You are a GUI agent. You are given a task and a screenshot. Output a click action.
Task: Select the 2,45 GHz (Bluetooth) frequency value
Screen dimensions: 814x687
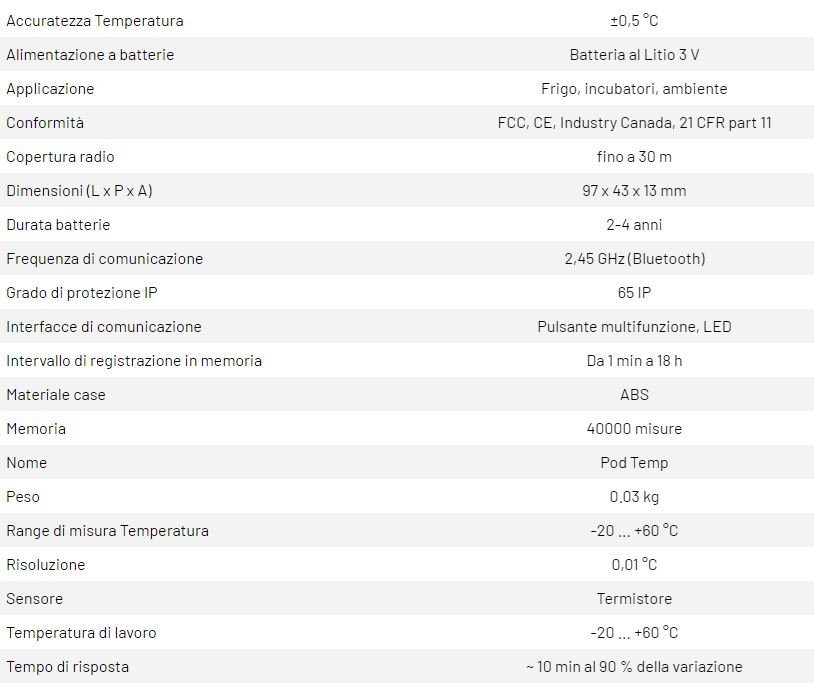(634, 259)
